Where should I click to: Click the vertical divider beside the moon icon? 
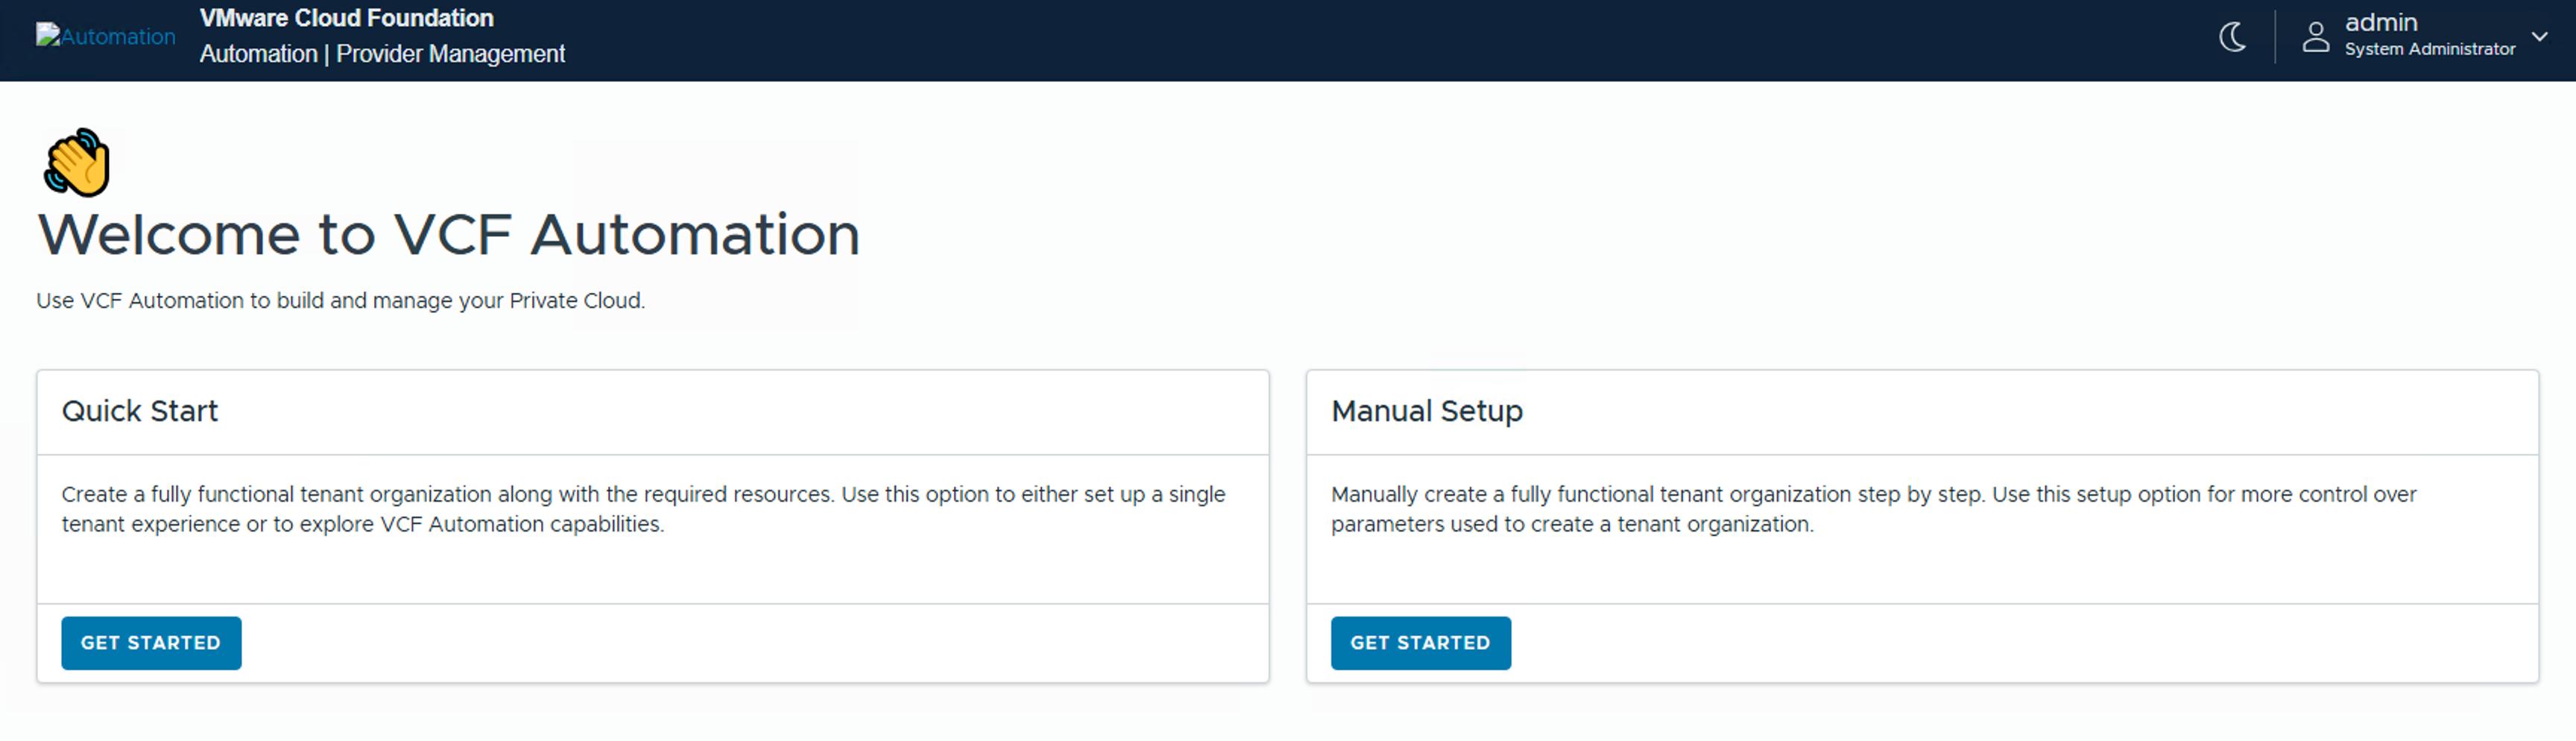(x=2275, y=37)
